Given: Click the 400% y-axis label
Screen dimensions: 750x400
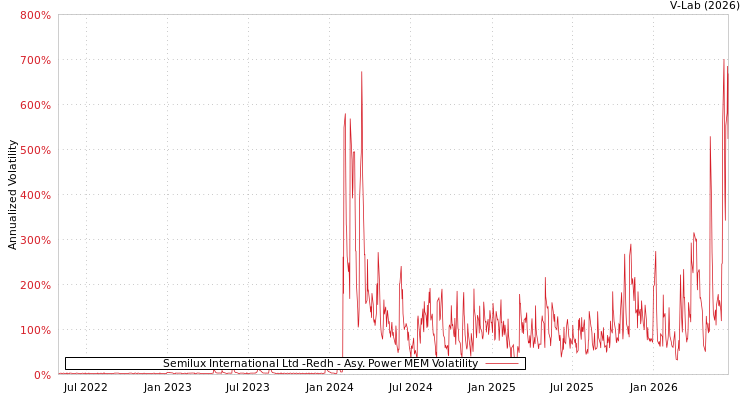Looking at the screenshot, I should (x=35, y=195).
